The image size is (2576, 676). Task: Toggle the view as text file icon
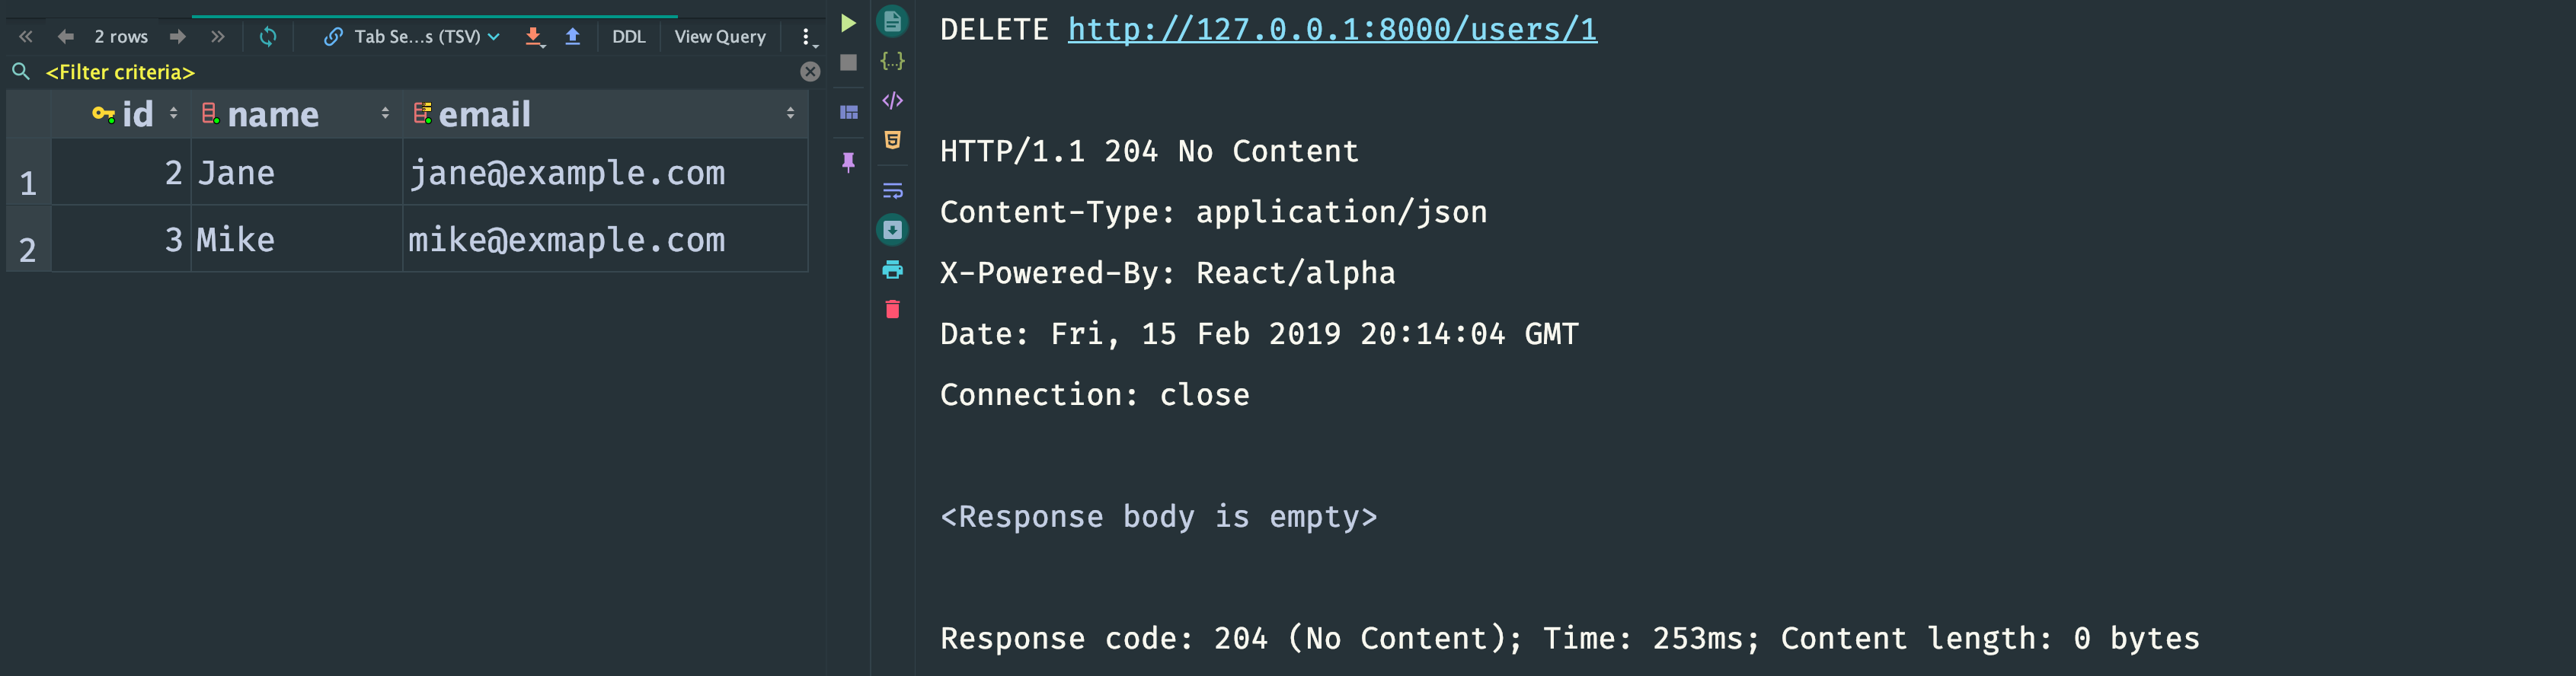892,21
